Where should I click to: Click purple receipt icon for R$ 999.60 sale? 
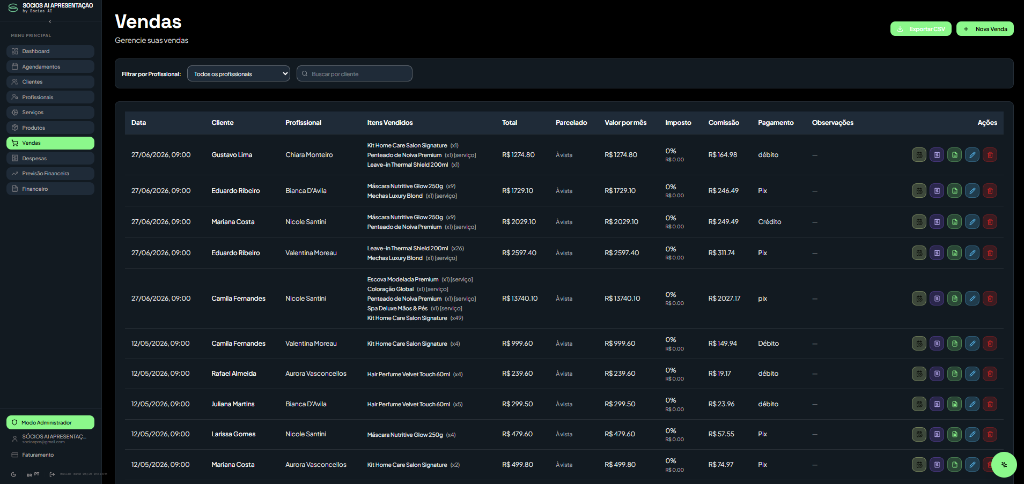click(x=936, y=343)
